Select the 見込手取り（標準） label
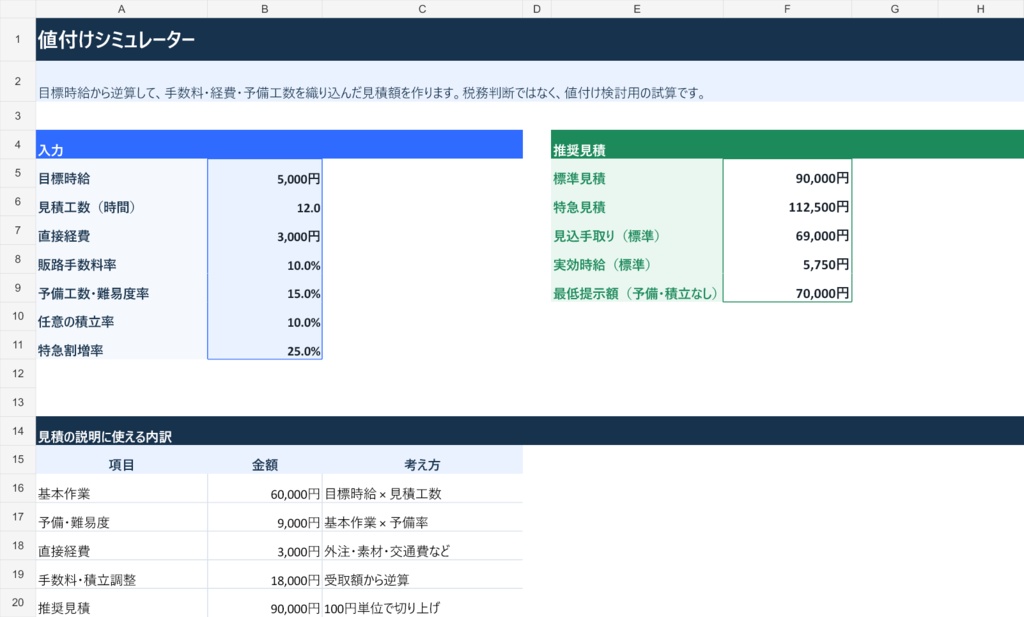1024x617 pixels. pos(637,230)
